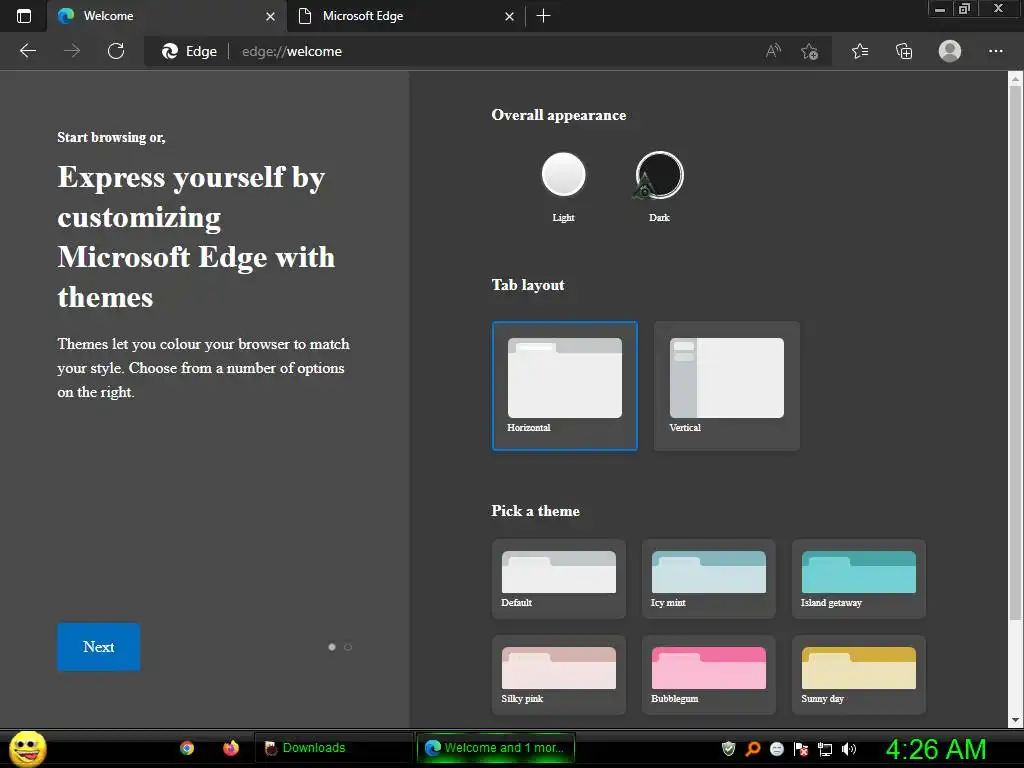Click the 4:26 AM clock
This screenshot has height=768, width=1024.
tap(936, 749)
